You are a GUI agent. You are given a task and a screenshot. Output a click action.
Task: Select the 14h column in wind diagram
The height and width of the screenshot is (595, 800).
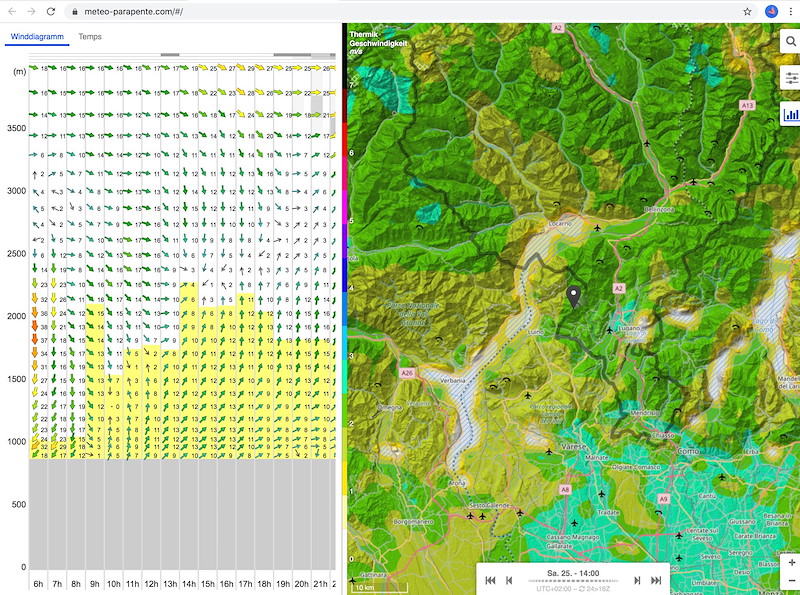[x=188, y=583]
